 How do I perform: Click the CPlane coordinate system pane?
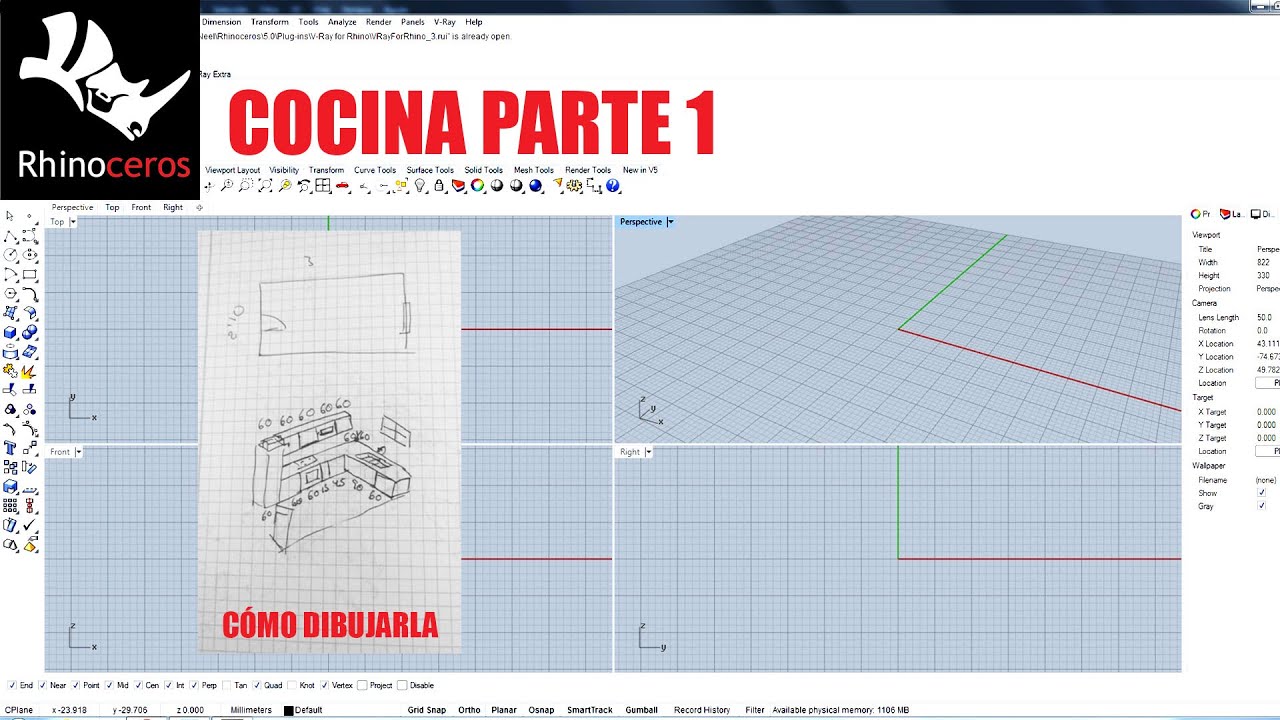coord(20,710)
